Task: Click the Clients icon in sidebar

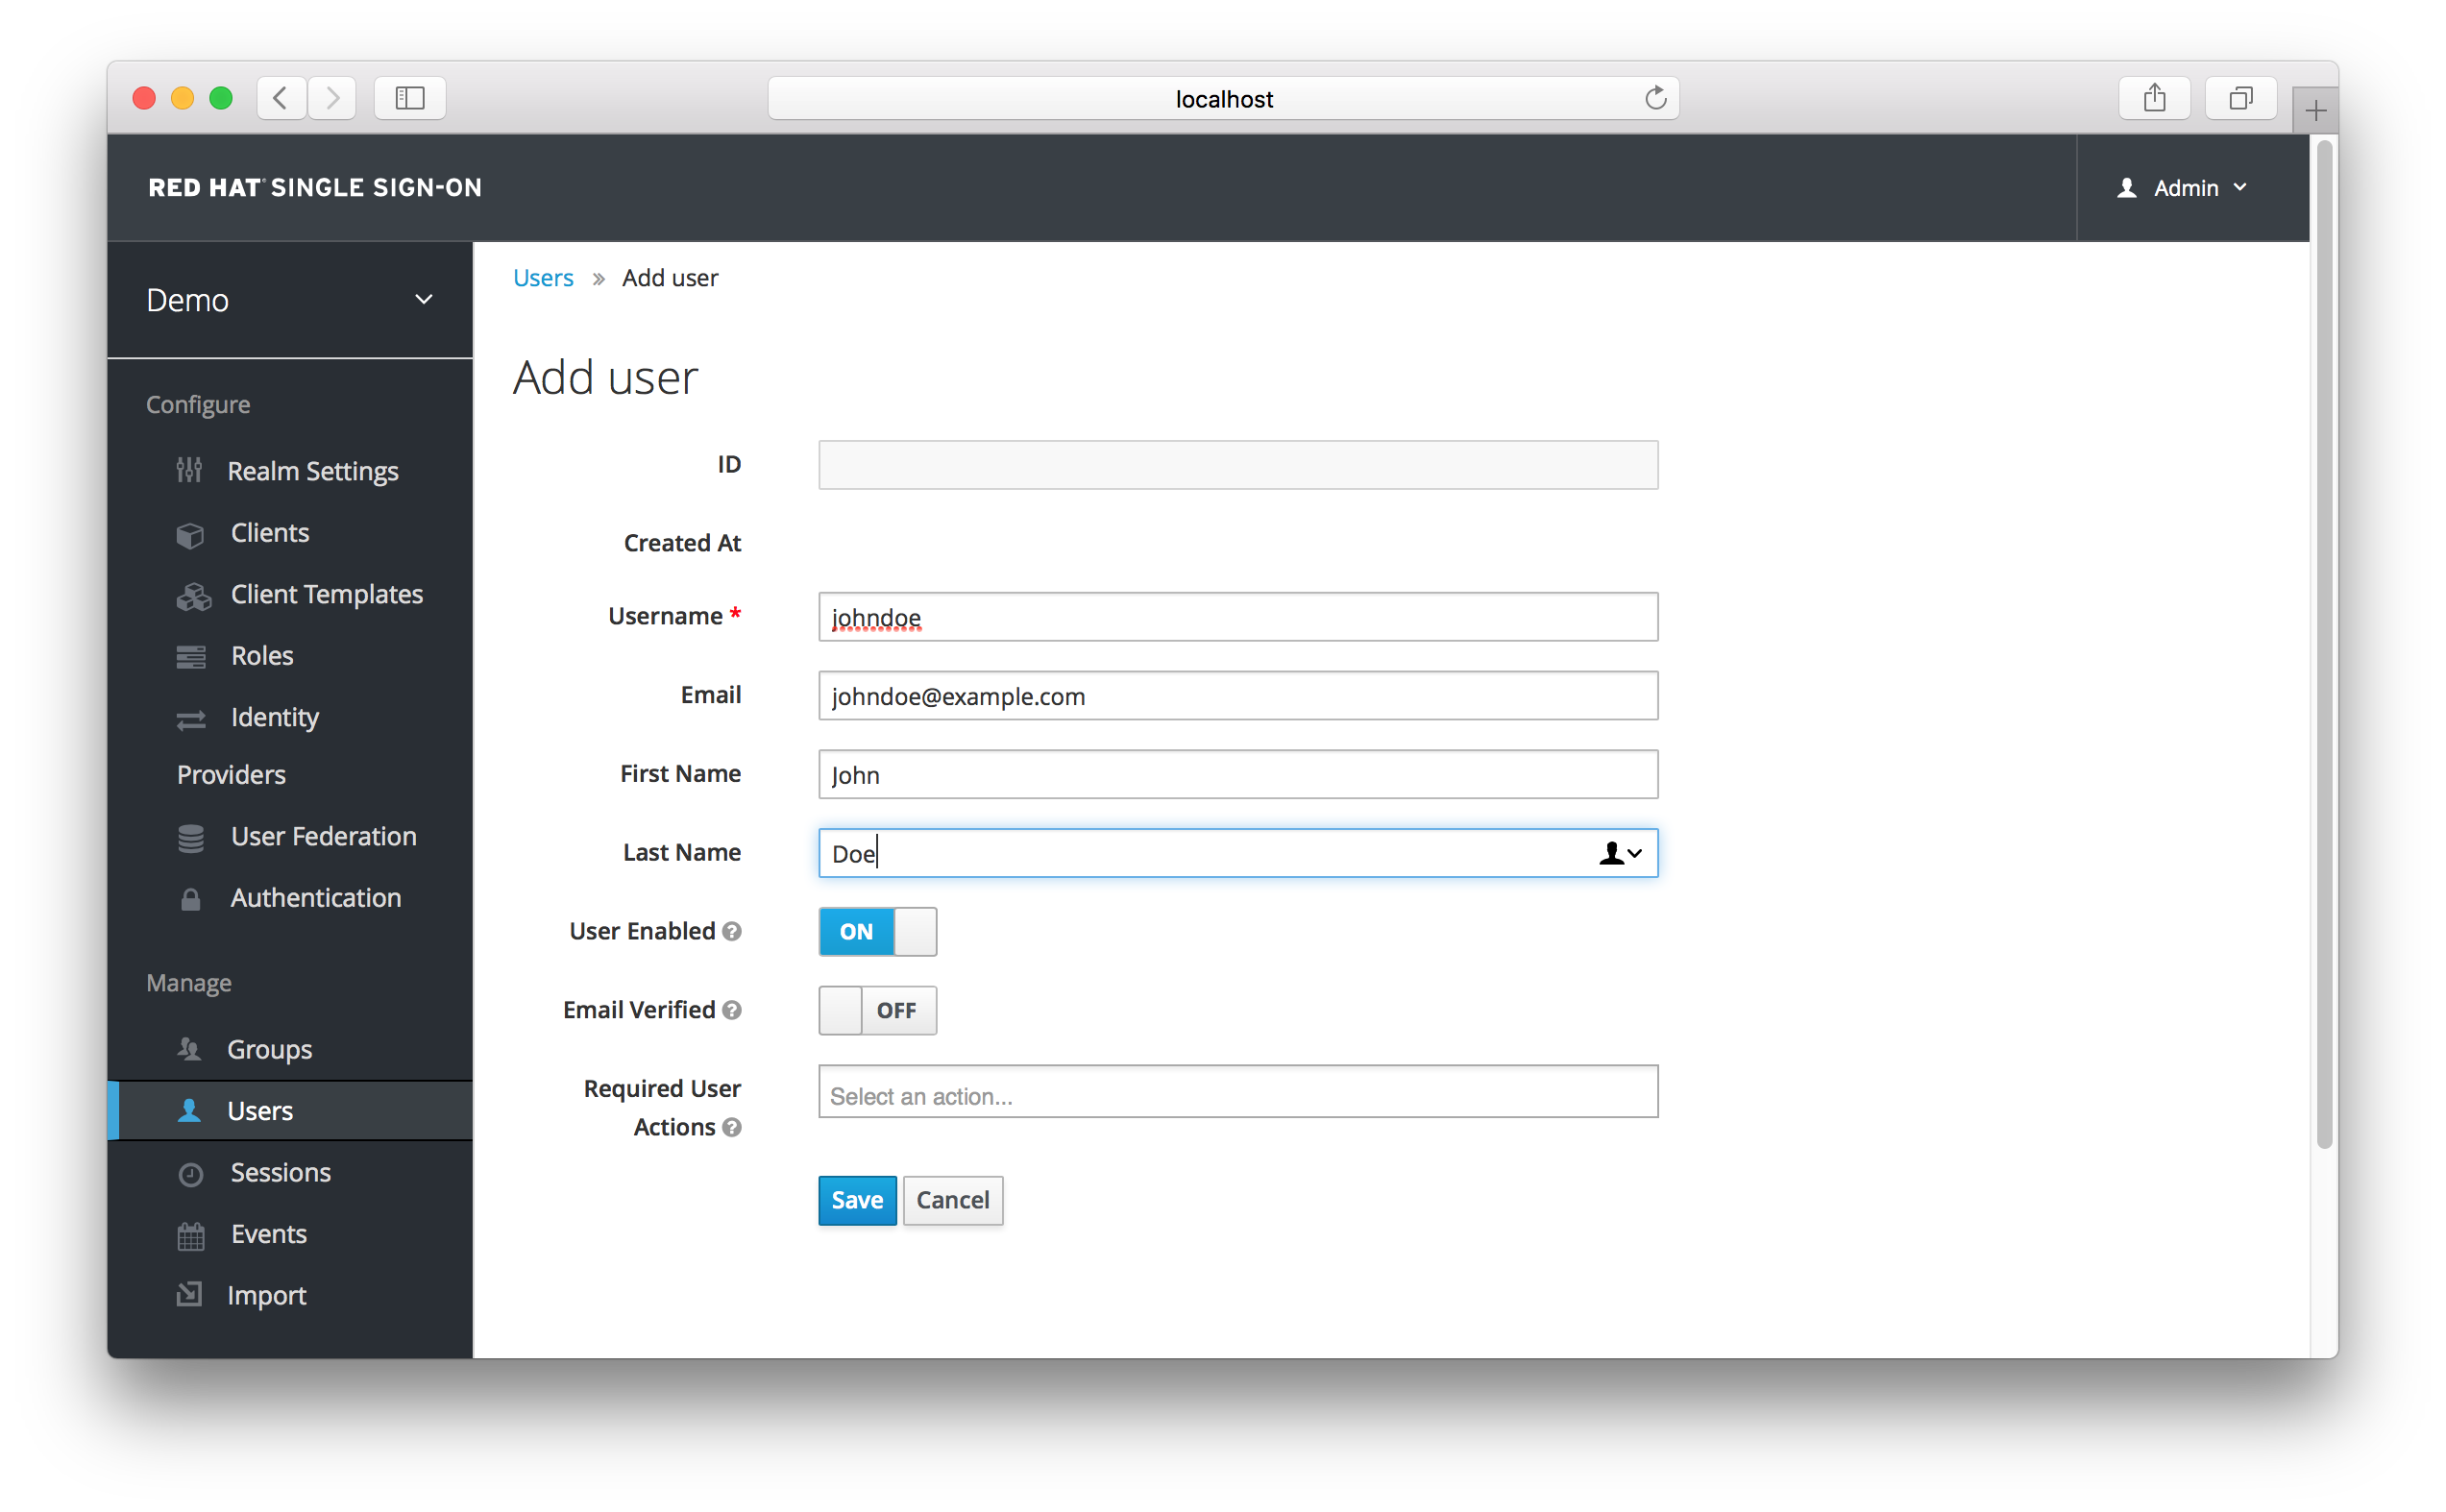Action: tap(190, 532)
